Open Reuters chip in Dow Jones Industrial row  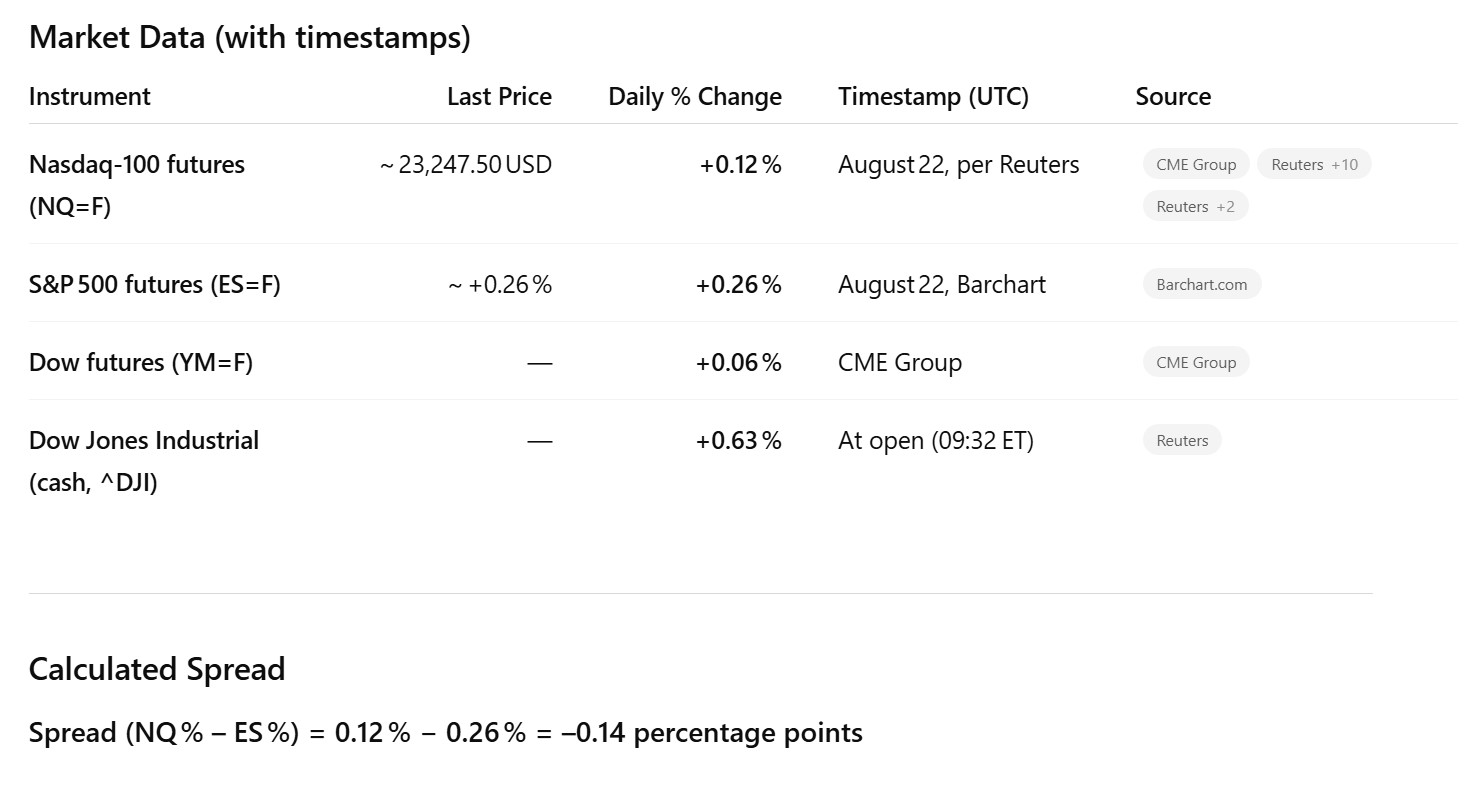point(1181,440)
